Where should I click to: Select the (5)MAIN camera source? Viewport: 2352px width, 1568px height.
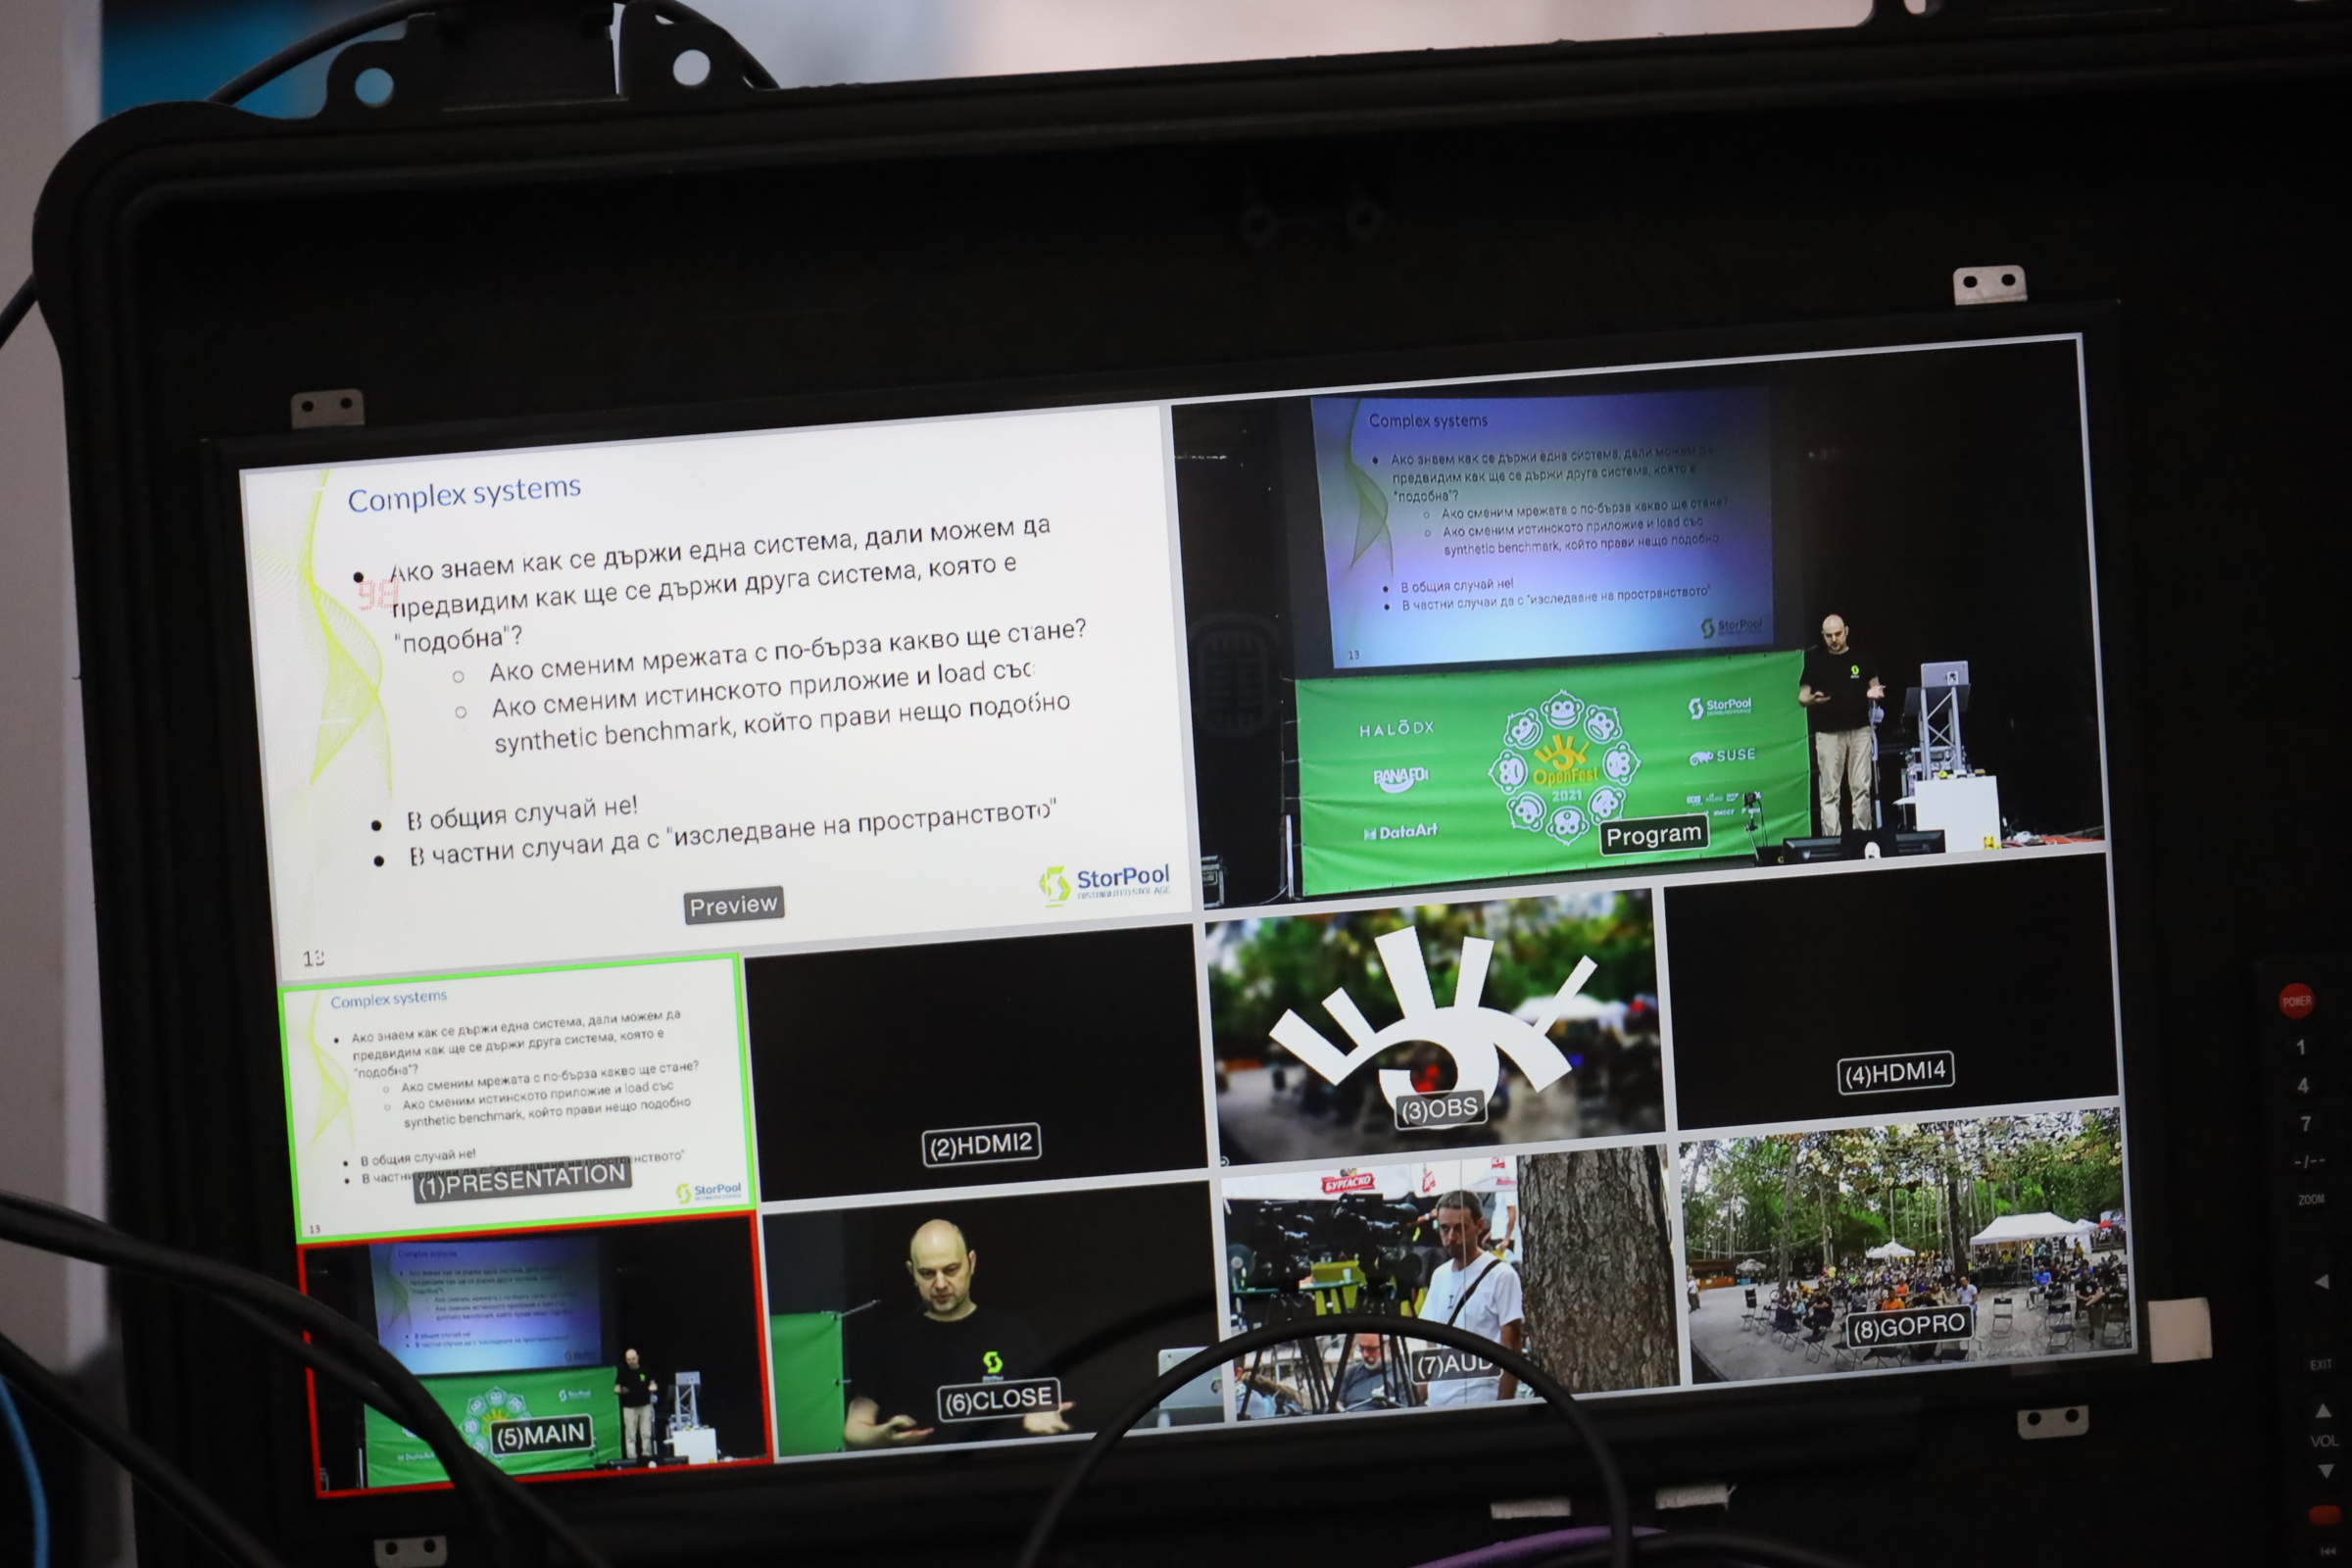coord(537,1353)
